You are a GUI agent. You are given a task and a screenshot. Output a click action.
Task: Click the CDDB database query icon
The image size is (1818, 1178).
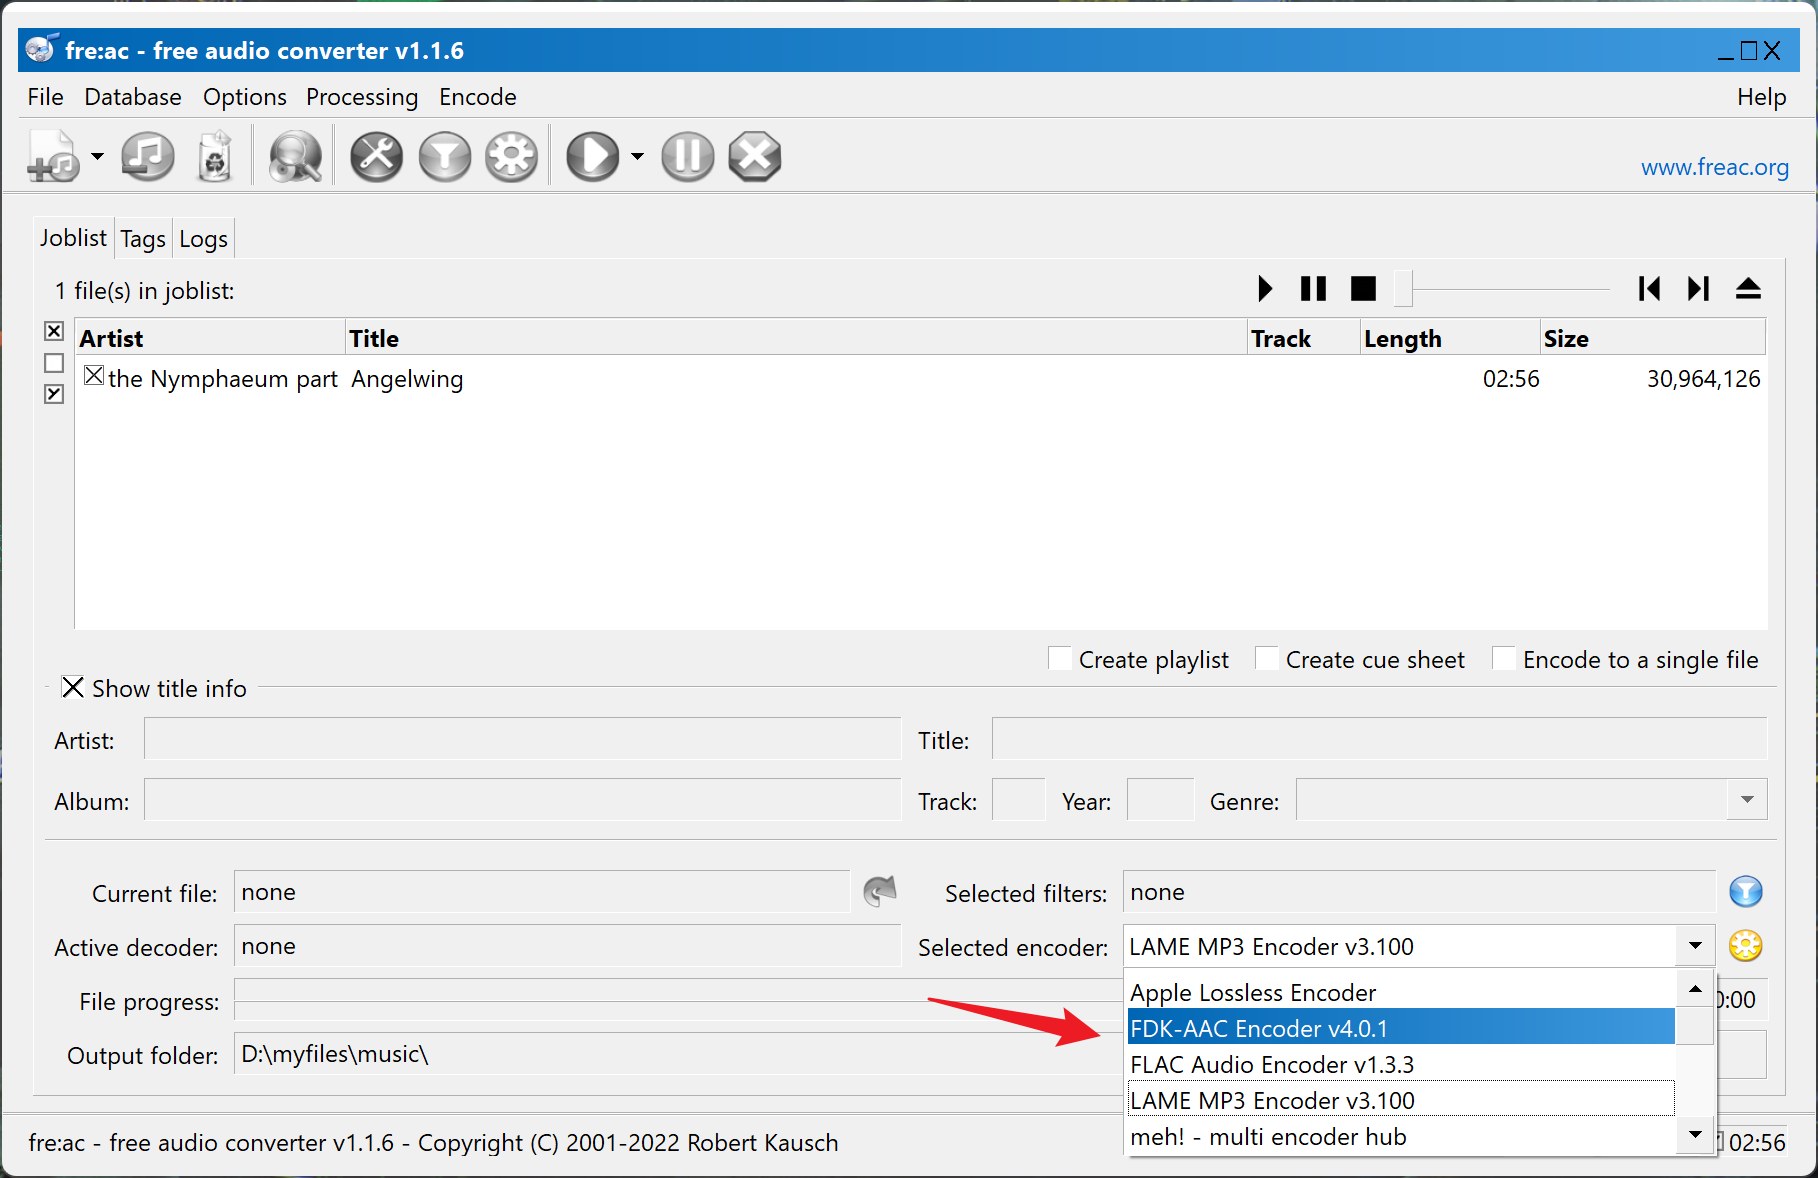coord(295,157)
